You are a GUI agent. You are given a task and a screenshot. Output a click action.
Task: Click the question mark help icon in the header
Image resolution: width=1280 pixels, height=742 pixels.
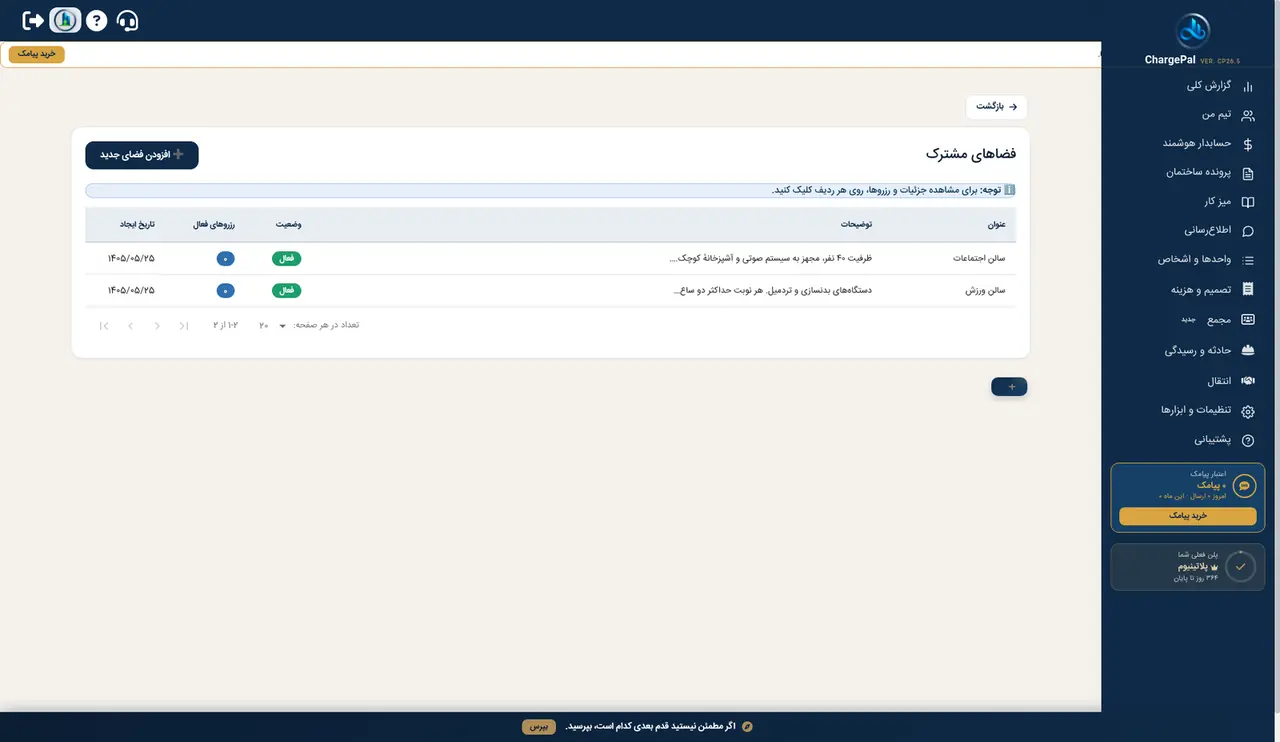pos(96,20)
